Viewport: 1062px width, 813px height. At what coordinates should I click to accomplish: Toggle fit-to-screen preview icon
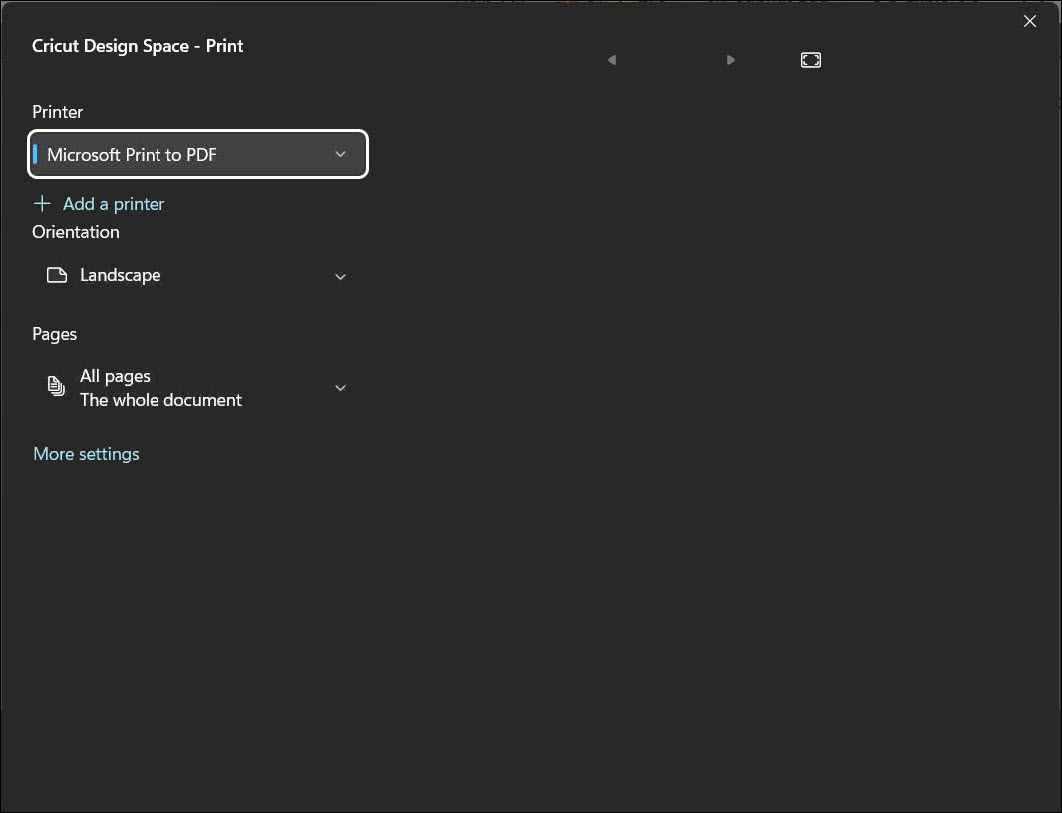811,60
